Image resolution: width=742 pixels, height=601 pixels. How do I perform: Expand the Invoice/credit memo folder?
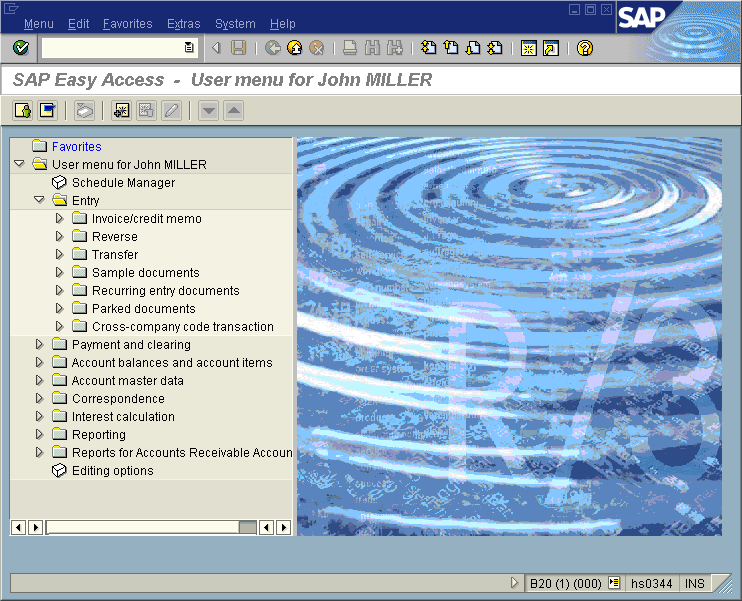[x=59, y=219]
